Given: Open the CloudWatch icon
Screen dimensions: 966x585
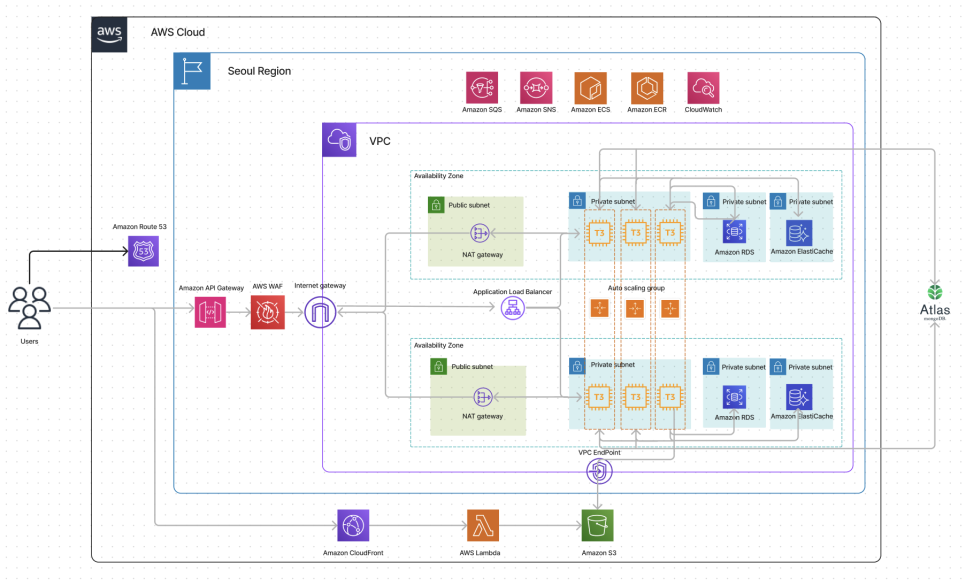Looking at the screenshot, I should [x=703, y=87].
